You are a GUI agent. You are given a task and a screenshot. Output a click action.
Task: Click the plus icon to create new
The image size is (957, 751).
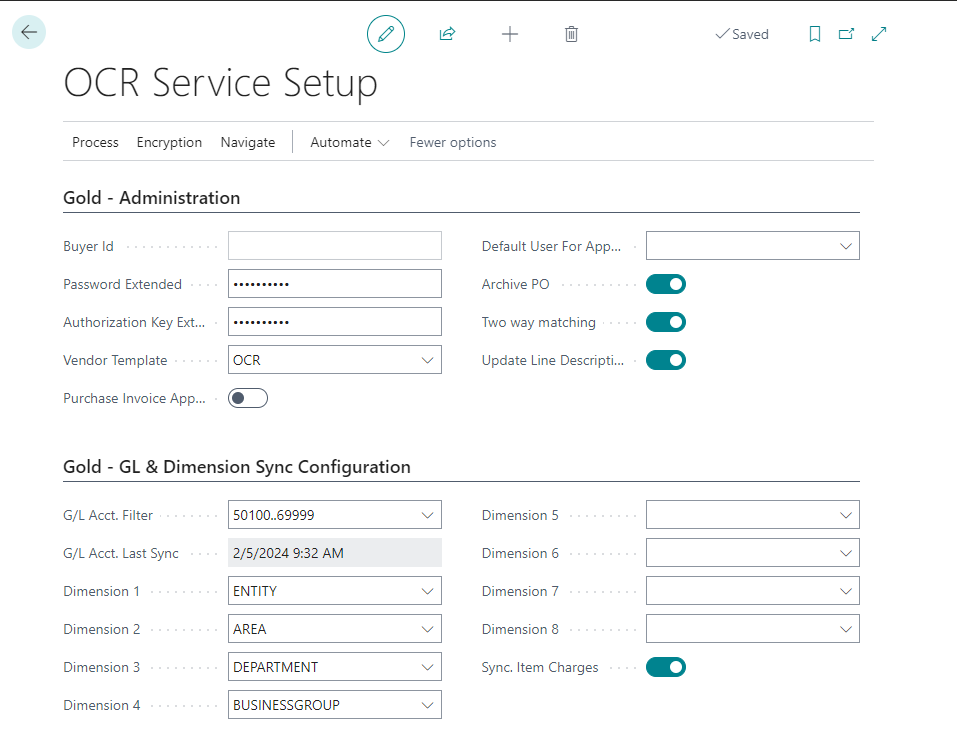(x=510, y=34)
